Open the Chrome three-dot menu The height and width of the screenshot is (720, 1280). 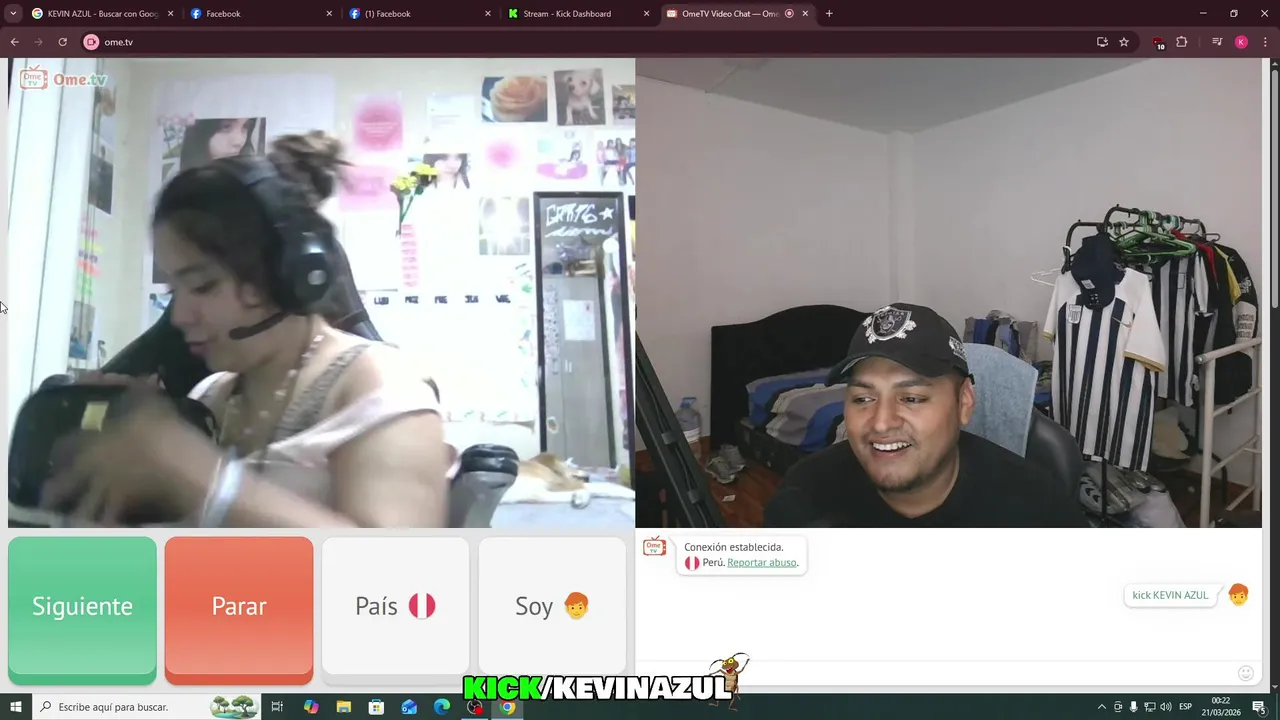pos(1266,42)
